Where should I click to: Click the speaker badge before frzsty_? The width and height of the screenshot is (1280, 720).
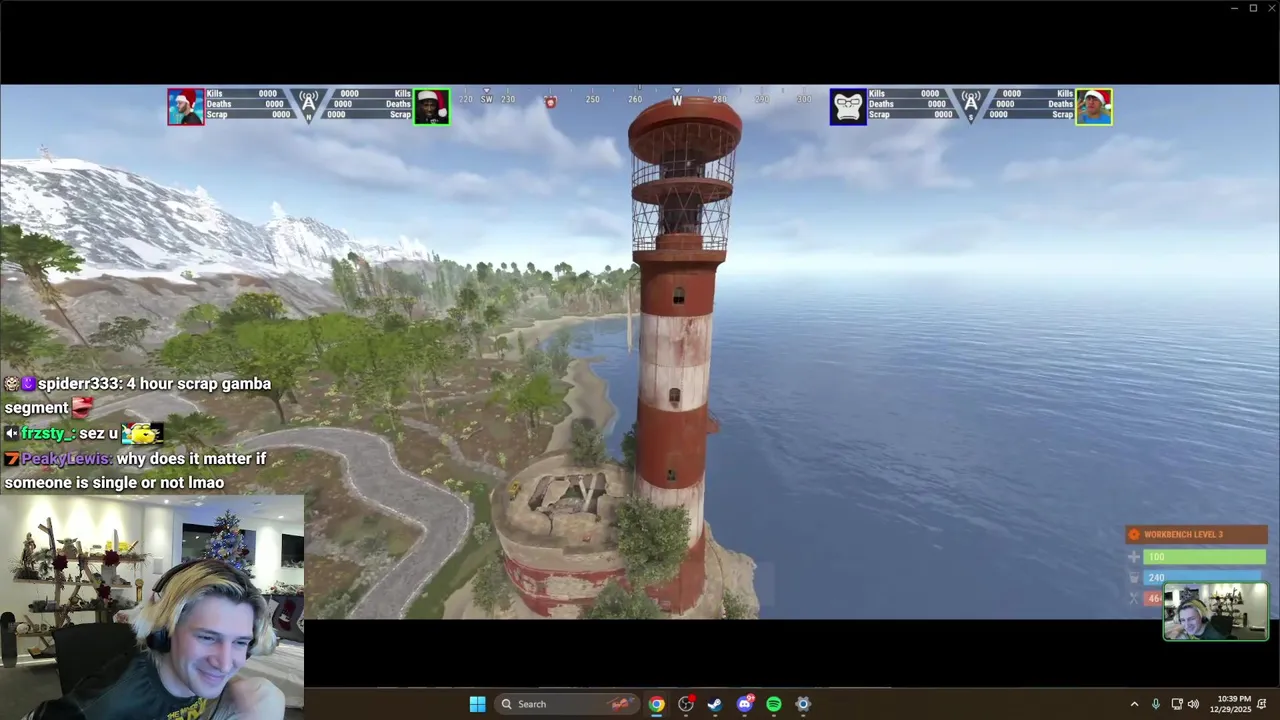(12, 434)
